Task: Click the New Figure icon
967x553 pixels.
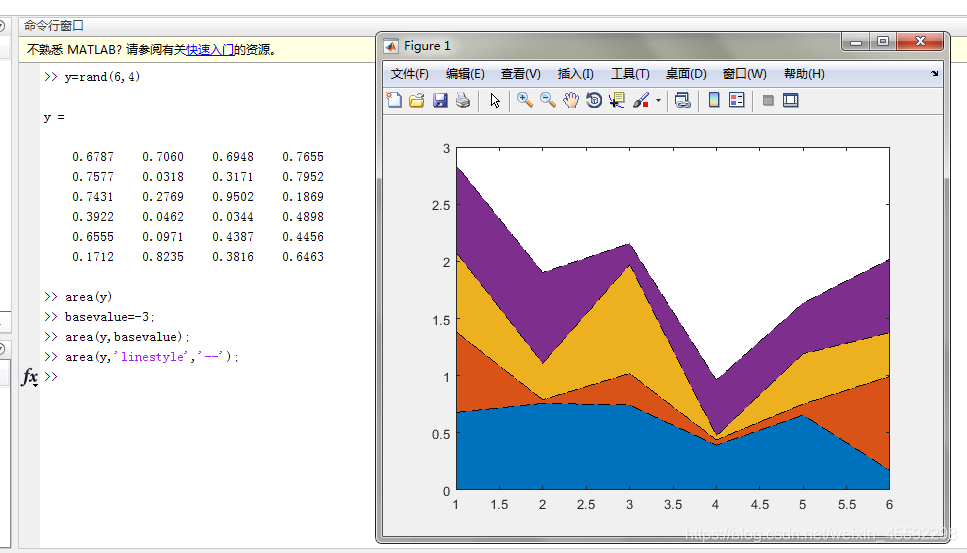Action: (x=394, y=100)
